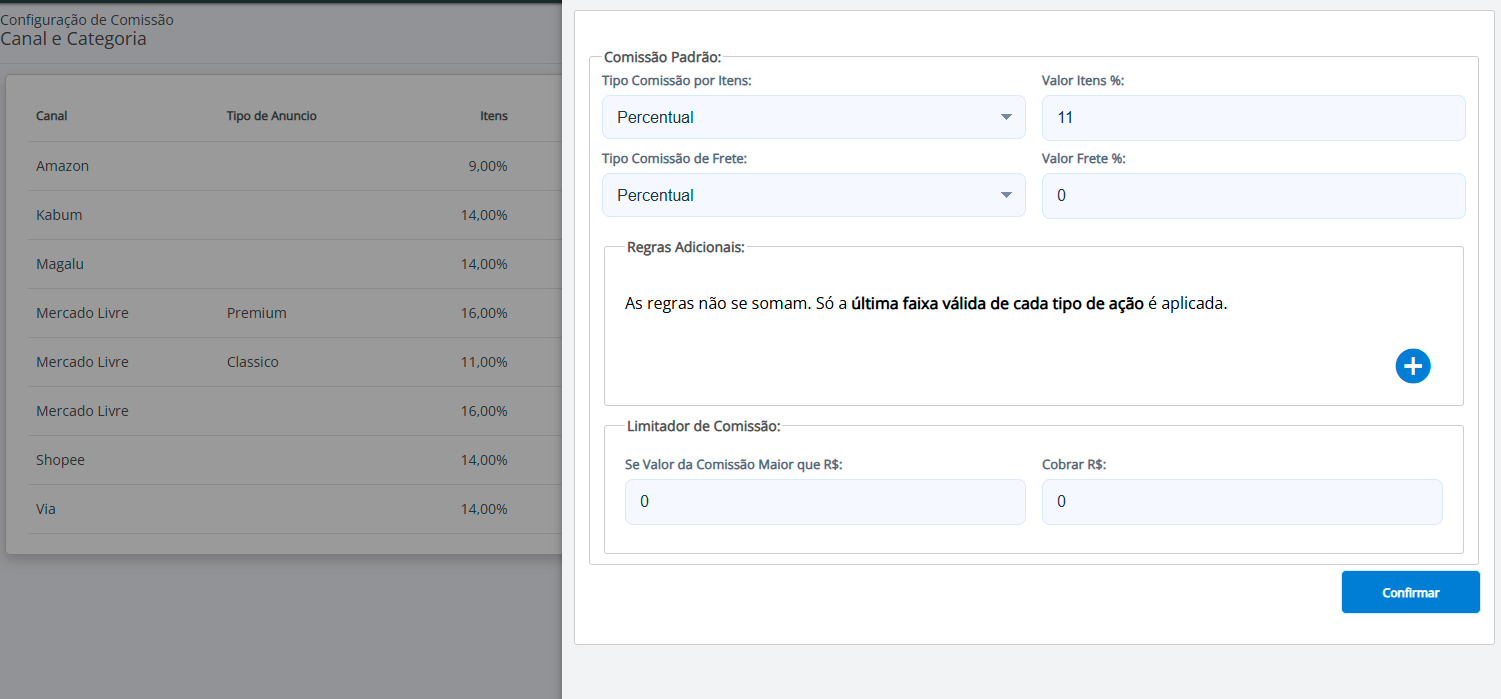Viewport: 1501px width, 699px height.
Task: Select the Mercado Livre Classico row
Action: 294,362
